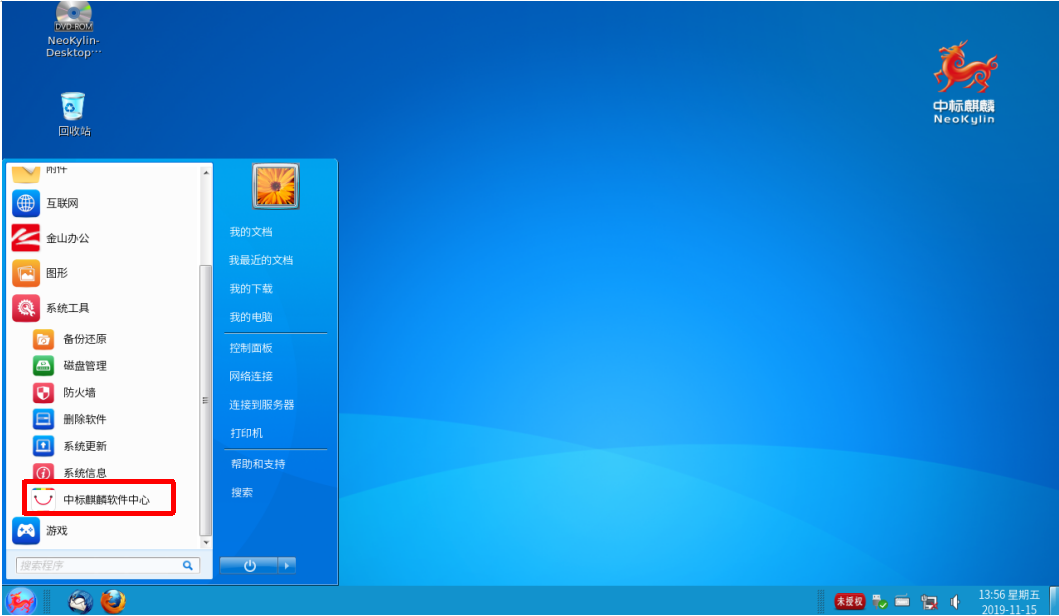This screenshot has width=1059, height=616.
Task: Launch 系统信息 text entry
Action: 85,473
